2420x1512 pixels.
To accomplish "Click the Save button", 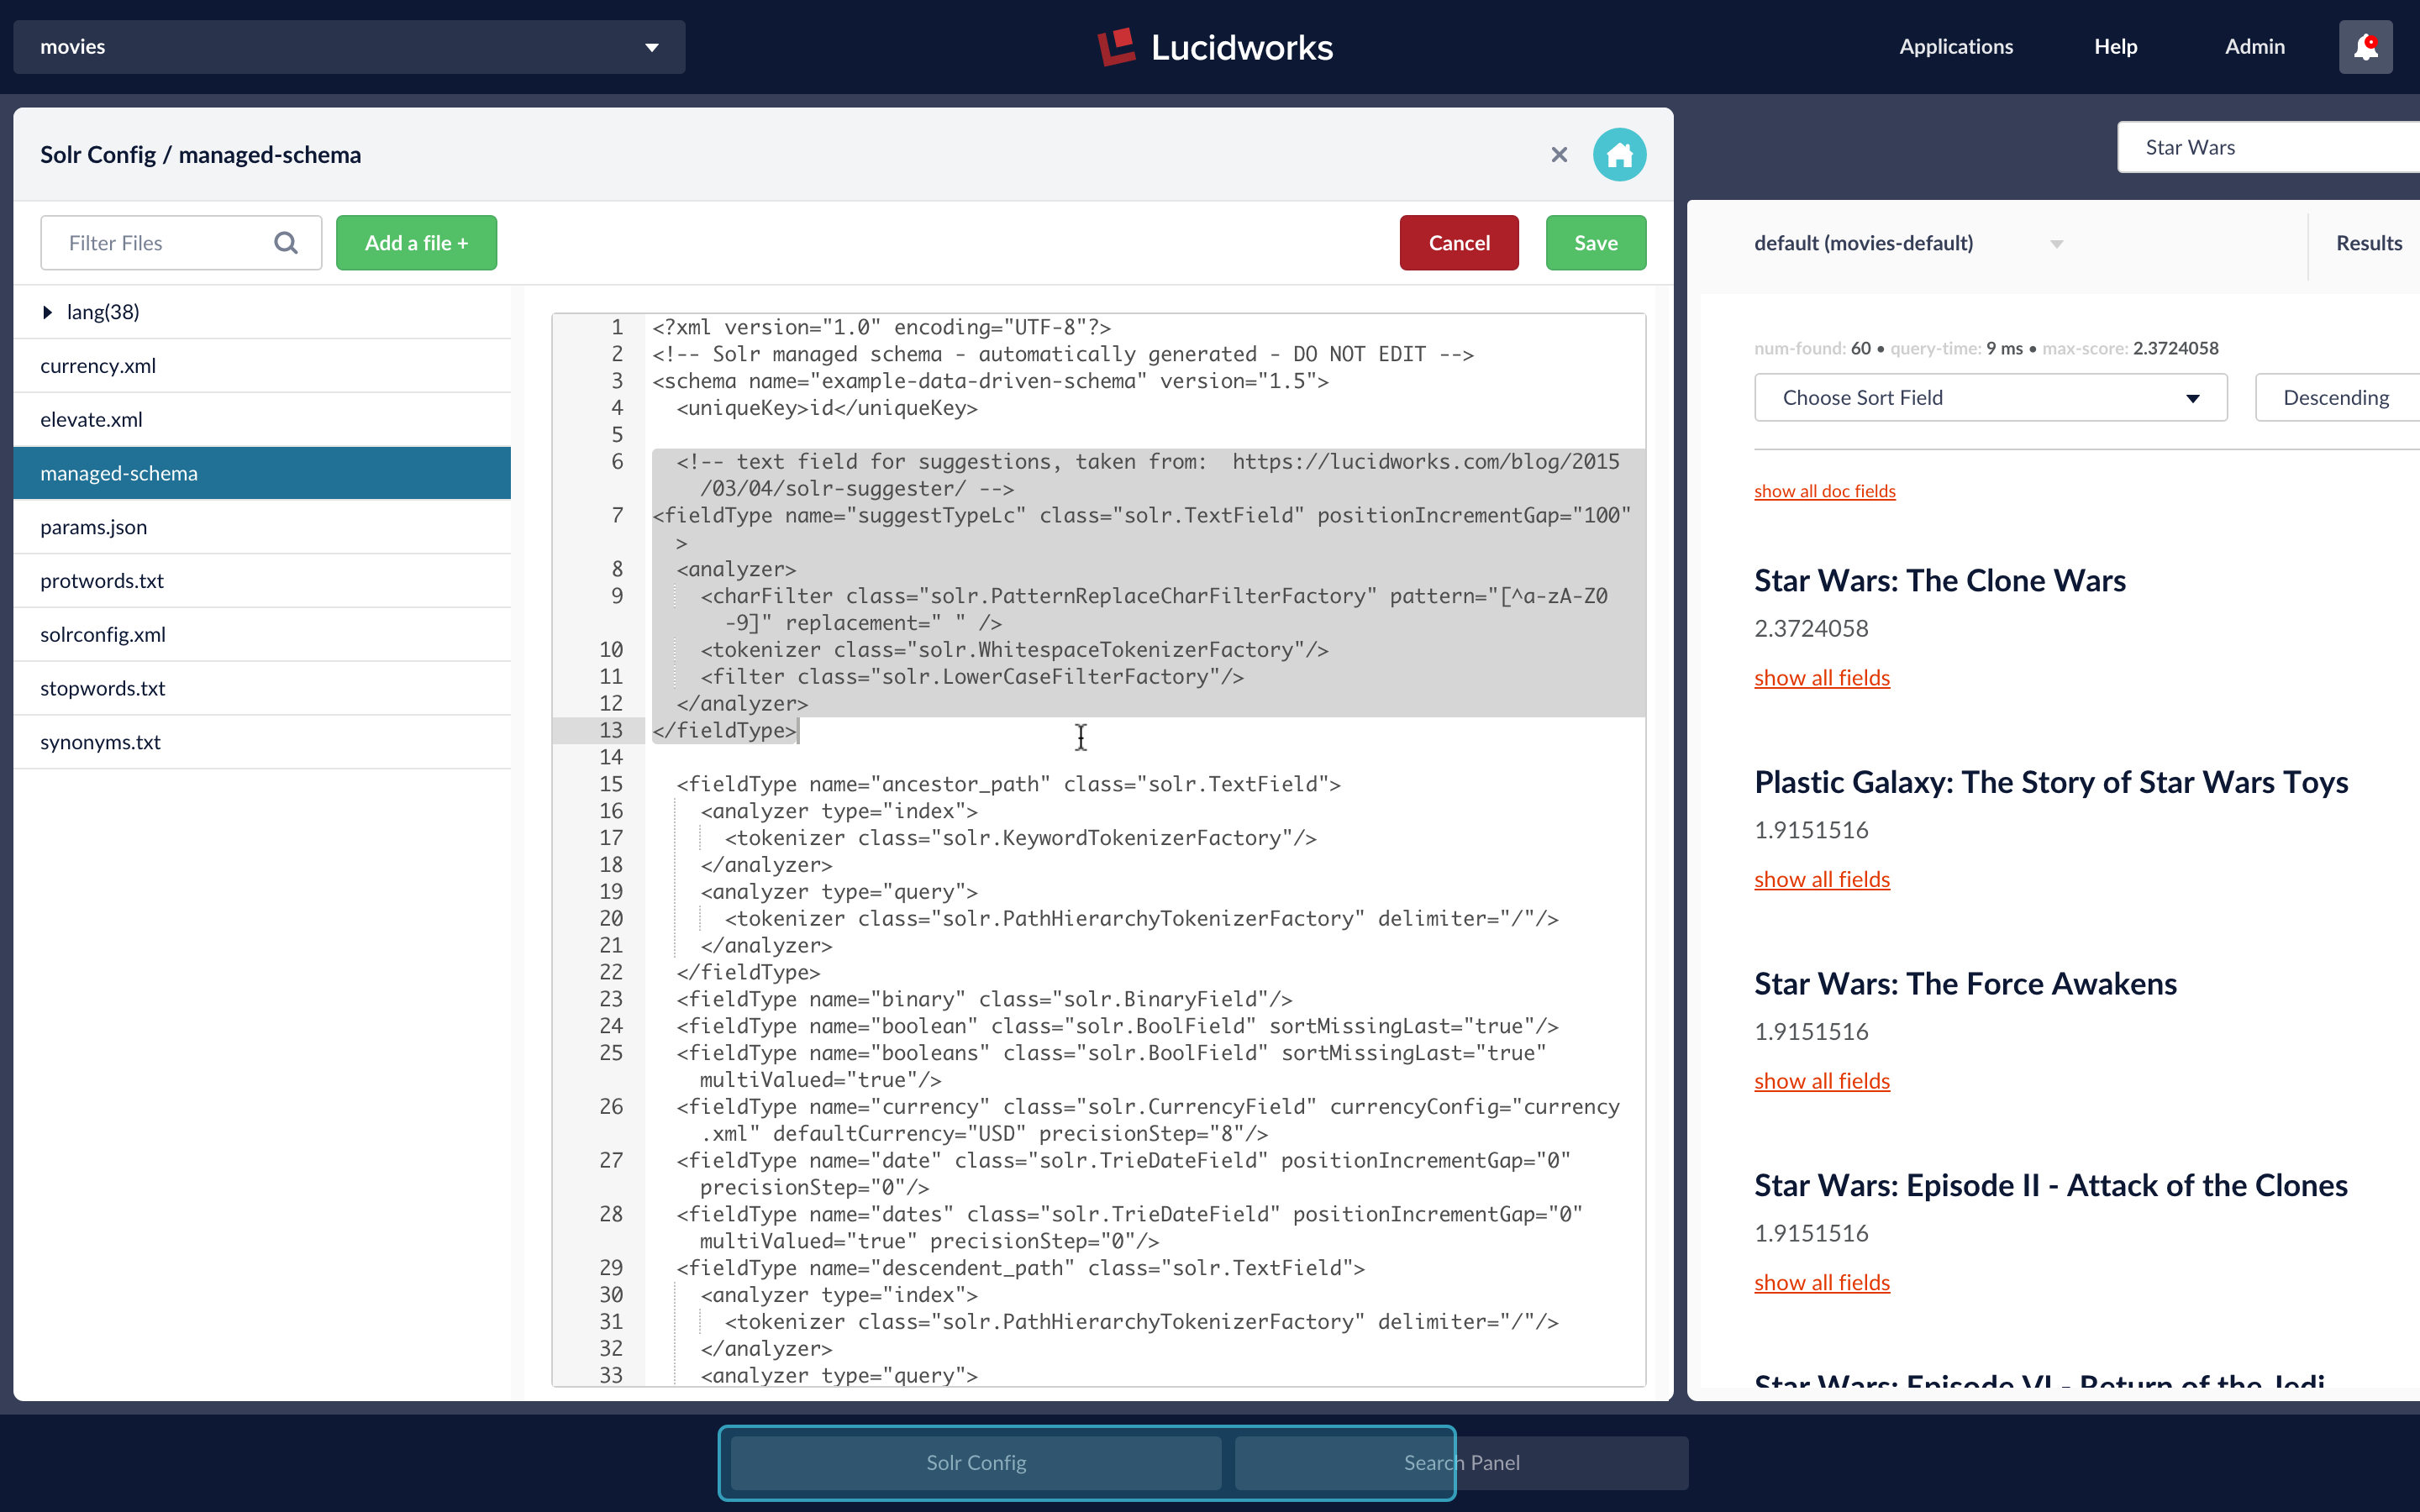I will click(1596, 242).
